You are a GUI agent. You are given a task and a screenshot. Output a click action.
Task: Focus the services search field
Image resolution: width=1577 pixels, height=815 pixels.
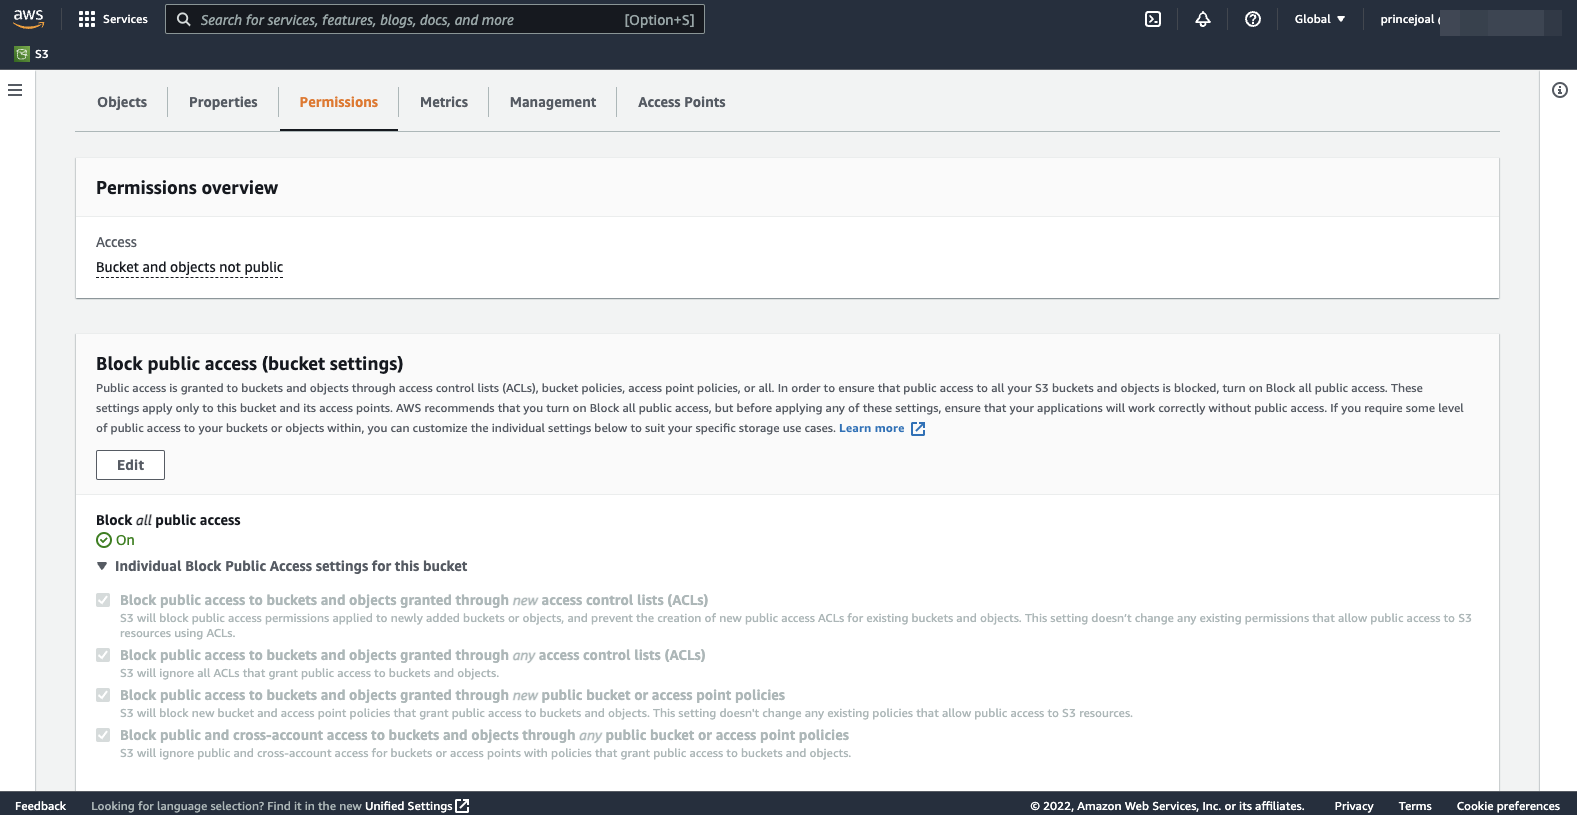[435, 19]
